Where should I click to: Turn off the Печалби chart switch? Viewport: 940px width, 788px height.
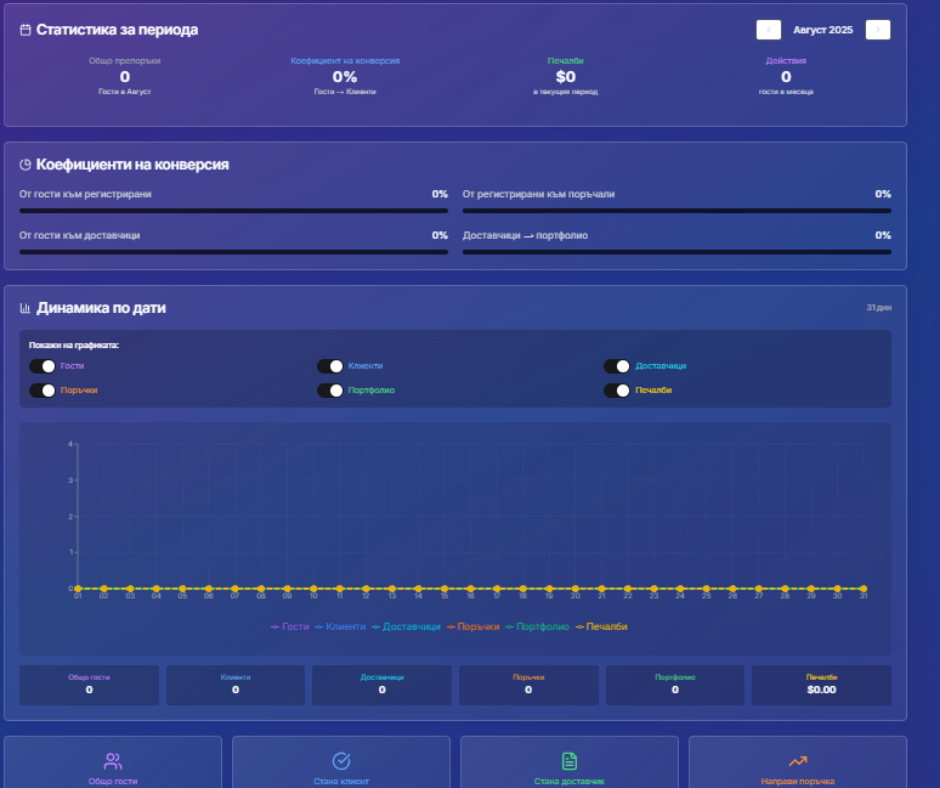617,391
